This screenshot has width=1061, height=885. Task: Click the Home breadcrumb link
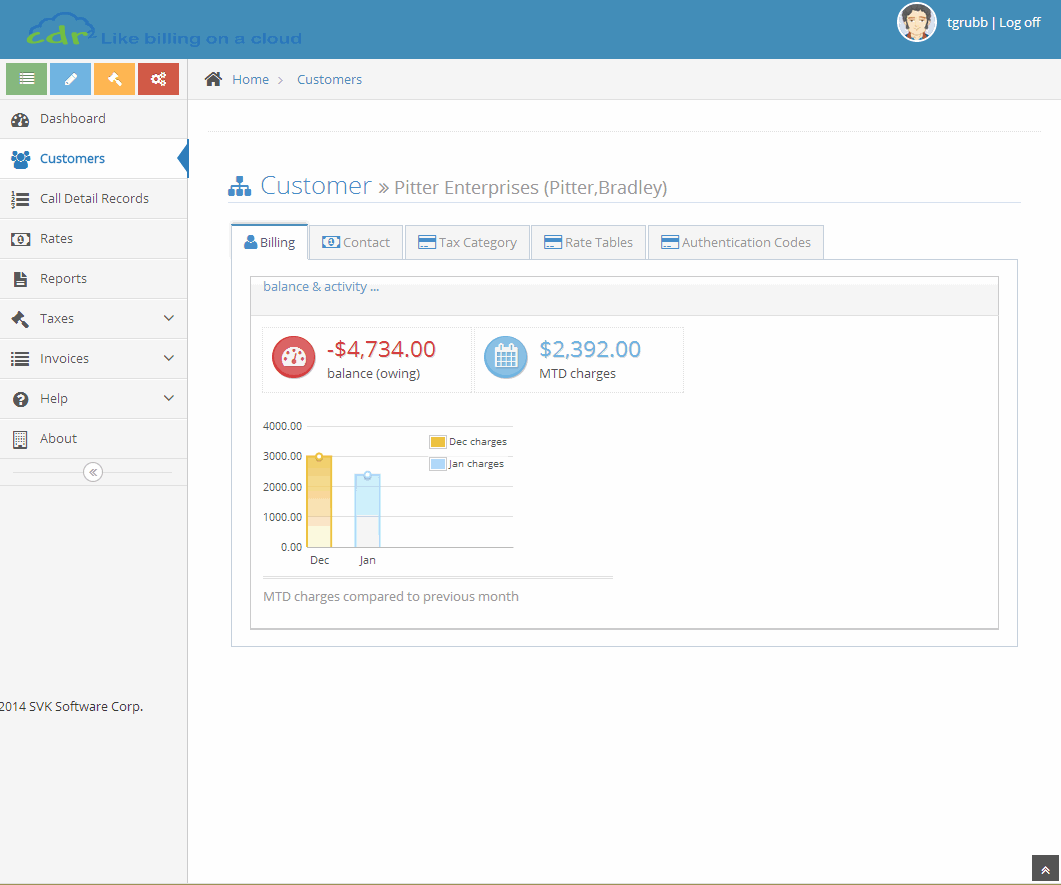coord(250,80)
